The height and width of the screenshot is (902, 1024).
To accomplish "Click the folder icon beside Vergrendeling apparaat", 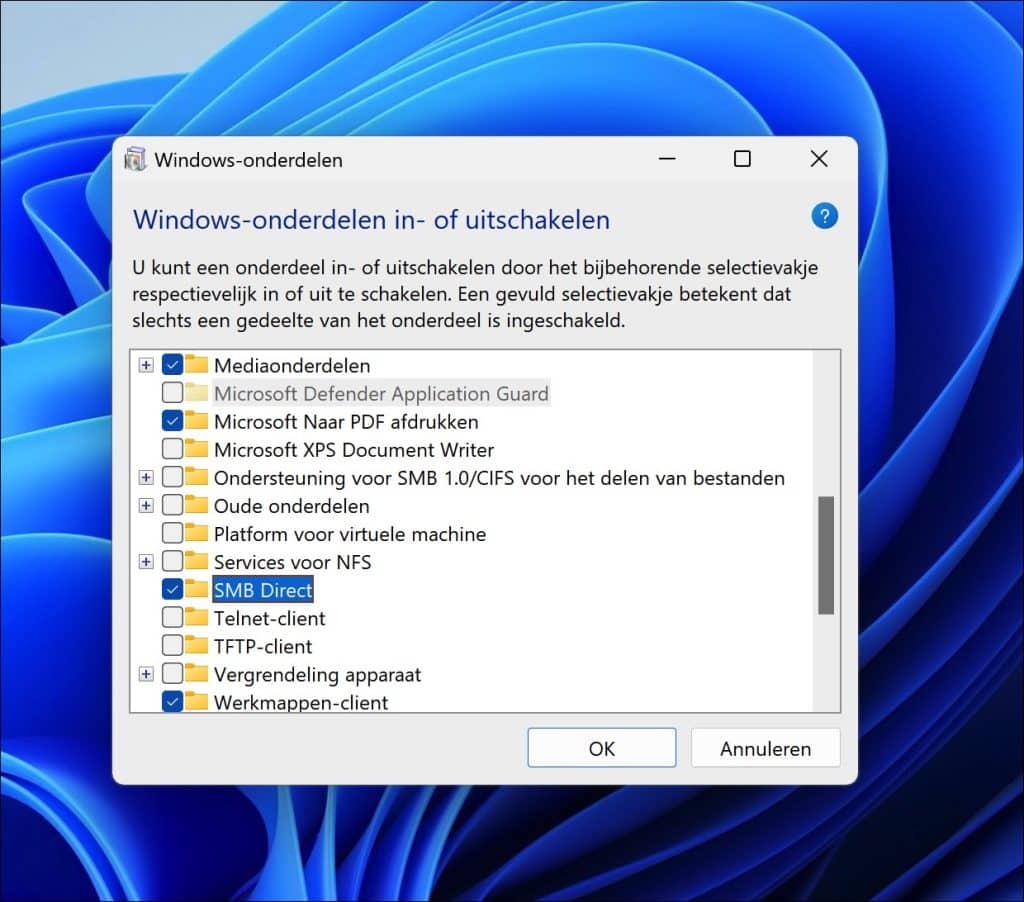I will point(196,673).
